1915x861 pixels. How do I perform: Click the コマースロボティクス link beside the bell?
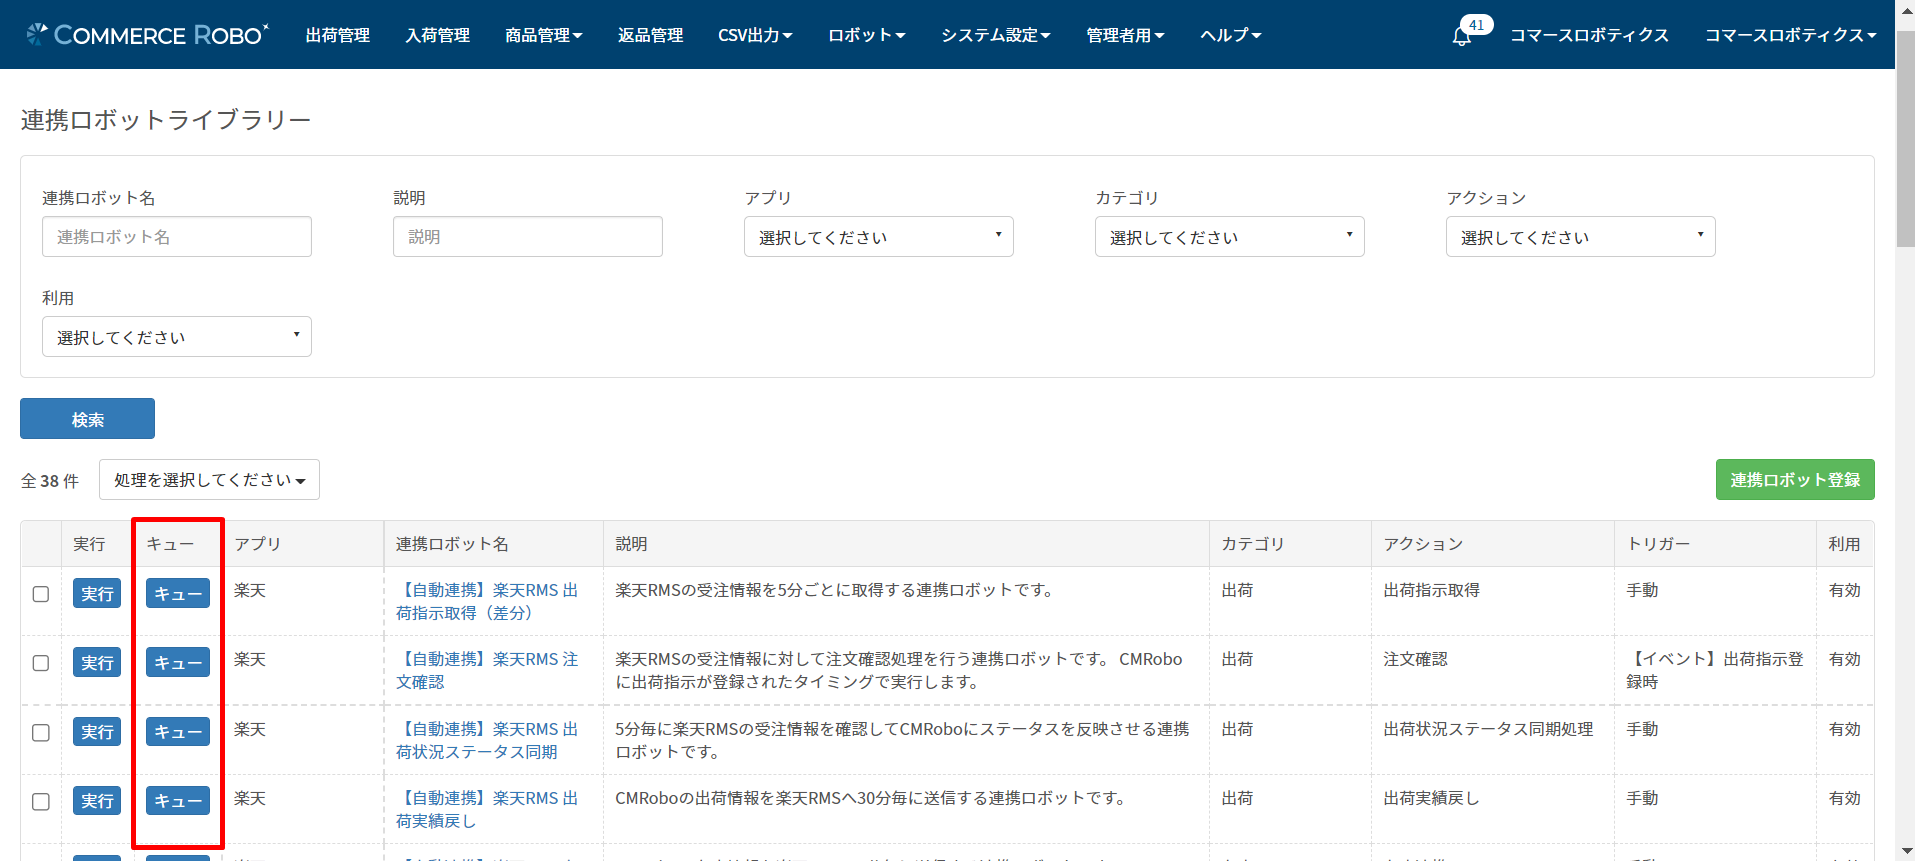[x=1589, y=35]
